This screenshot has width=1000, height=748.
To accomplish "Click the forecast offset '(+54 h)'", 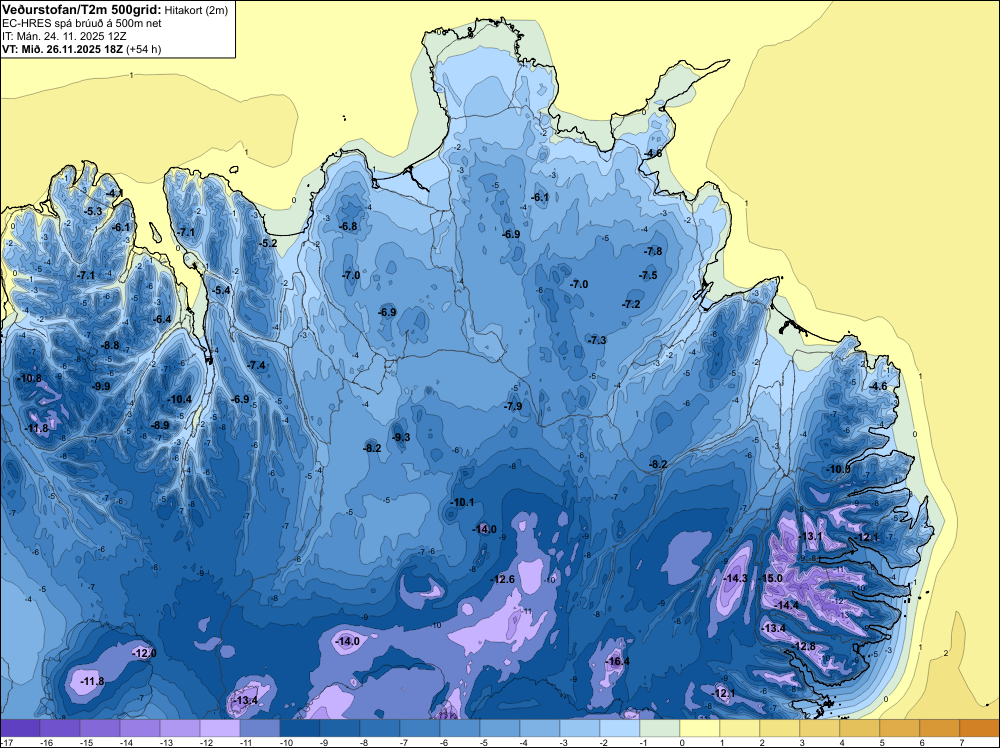I will [143, 49].
